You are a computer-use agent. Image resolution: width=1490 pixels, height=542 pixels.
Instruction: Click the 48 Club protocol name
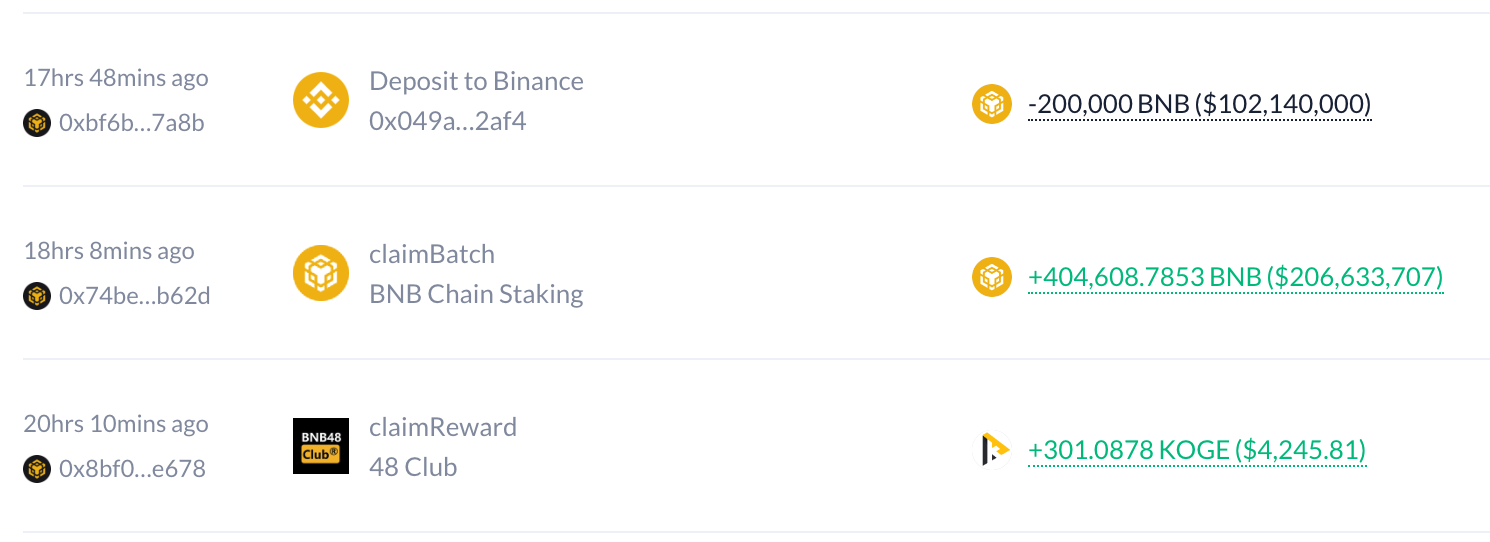point(412,467)
